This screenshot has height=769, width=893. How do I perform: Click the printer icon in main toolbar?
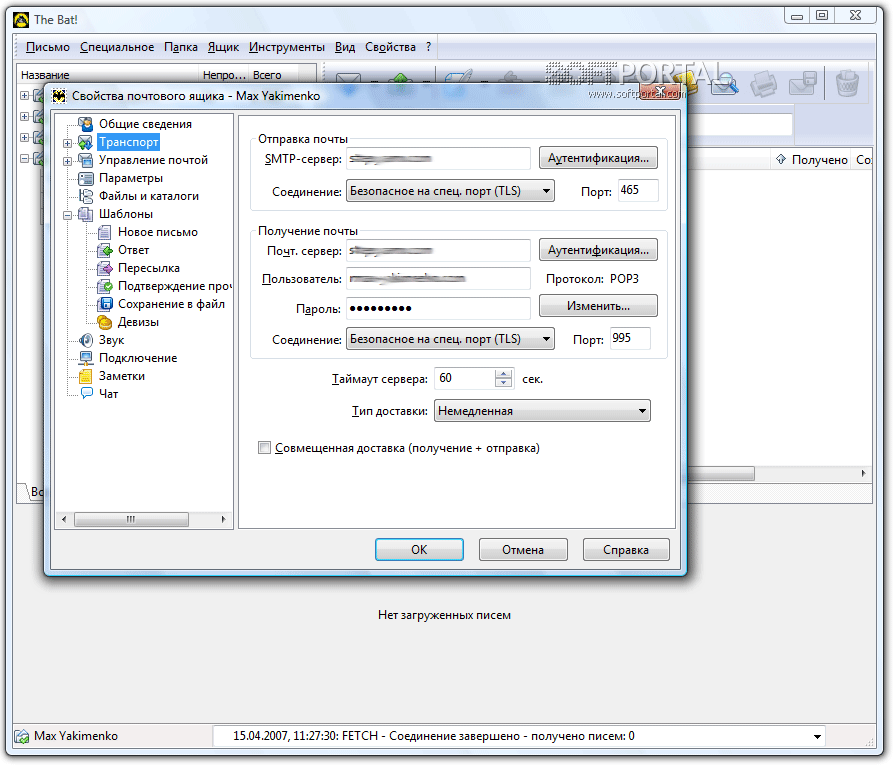click(763, 84)
